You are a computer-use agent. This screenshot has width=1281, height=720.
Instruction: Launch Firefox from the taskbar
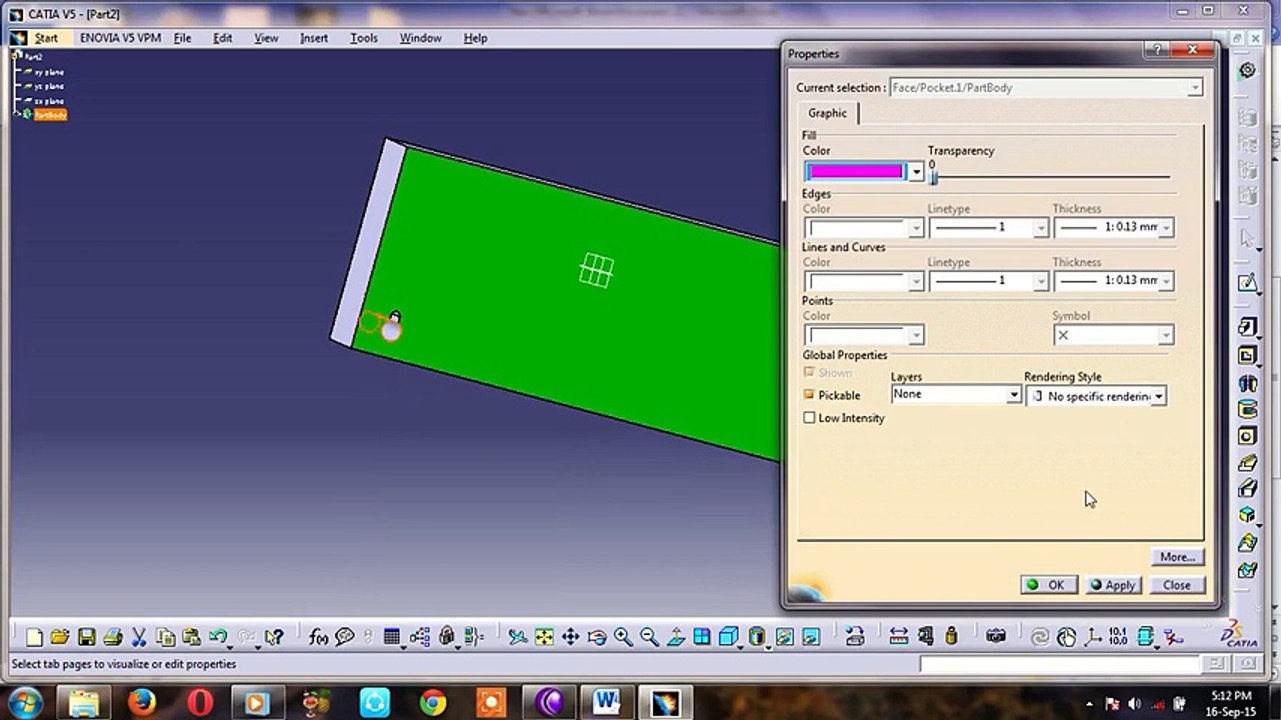pyautogui.click(x=143, y=702)
